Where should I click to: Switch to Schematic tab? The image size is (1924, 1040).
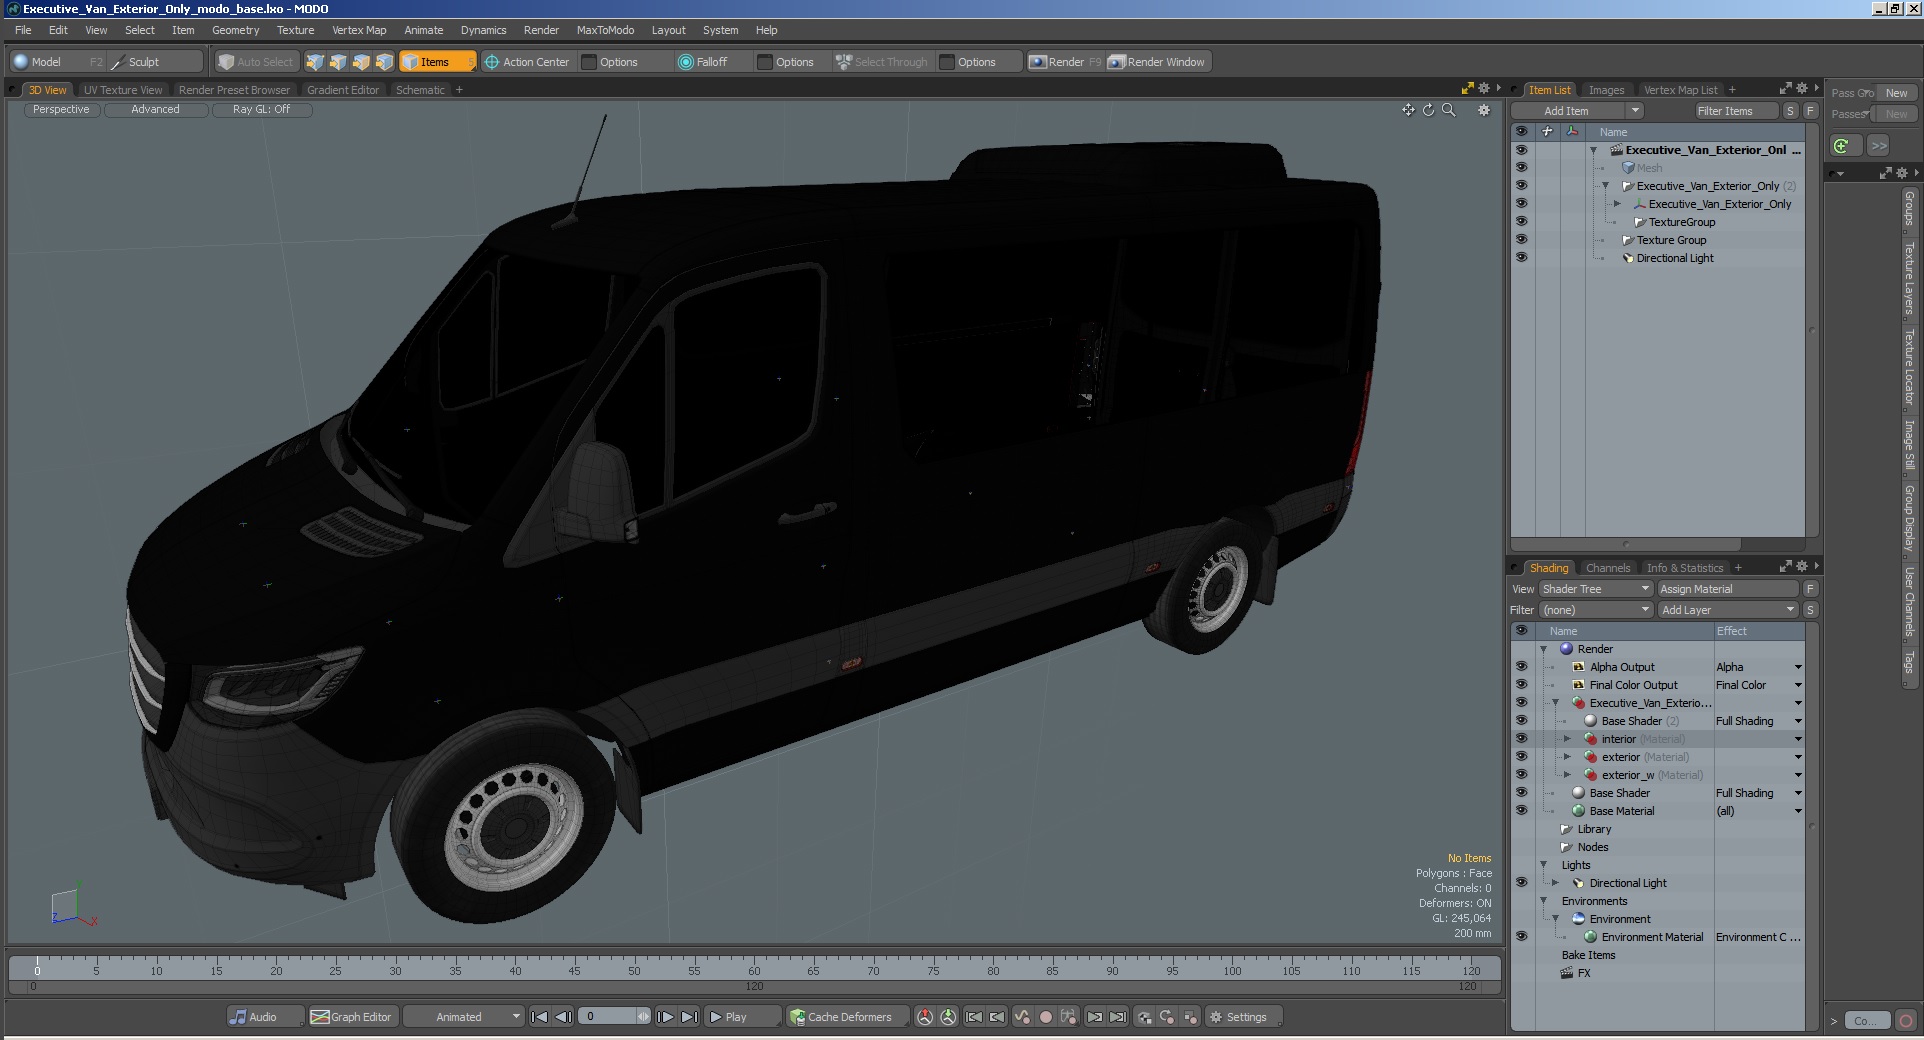tap(420, 90)
